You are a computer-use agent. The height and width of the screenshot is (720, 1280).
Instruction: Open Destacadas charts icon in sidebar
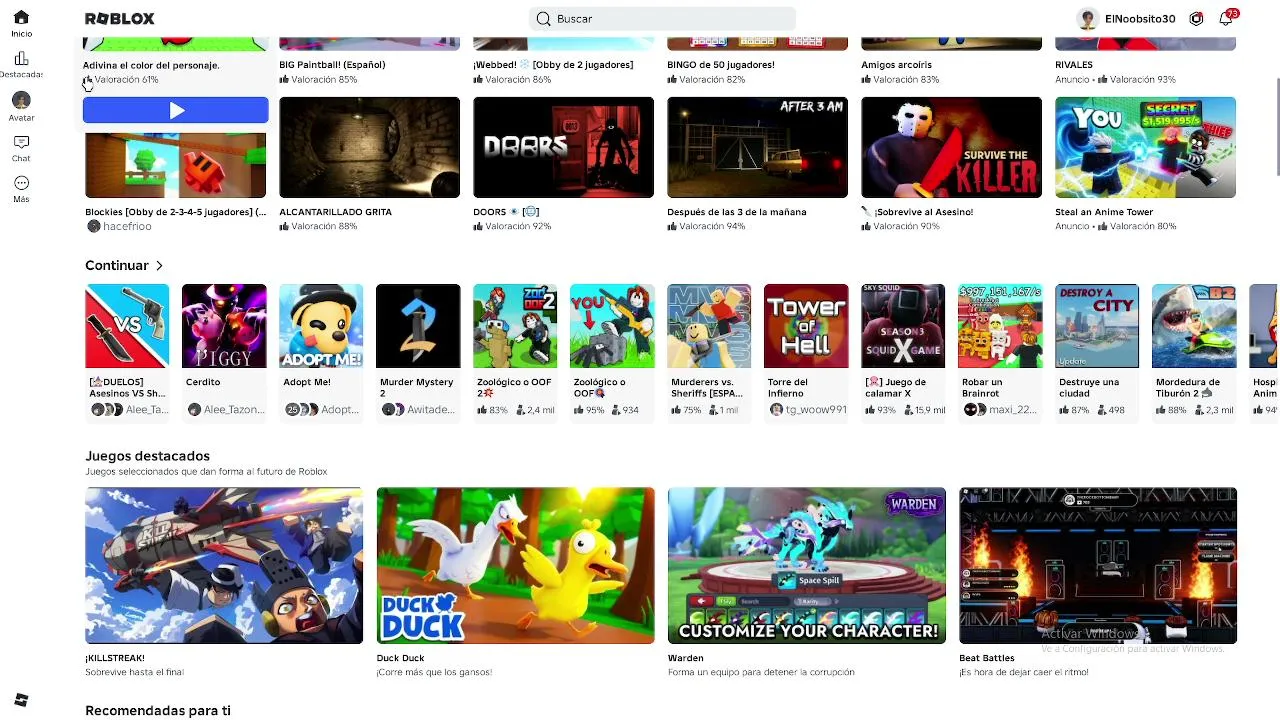tap(21, 59)
